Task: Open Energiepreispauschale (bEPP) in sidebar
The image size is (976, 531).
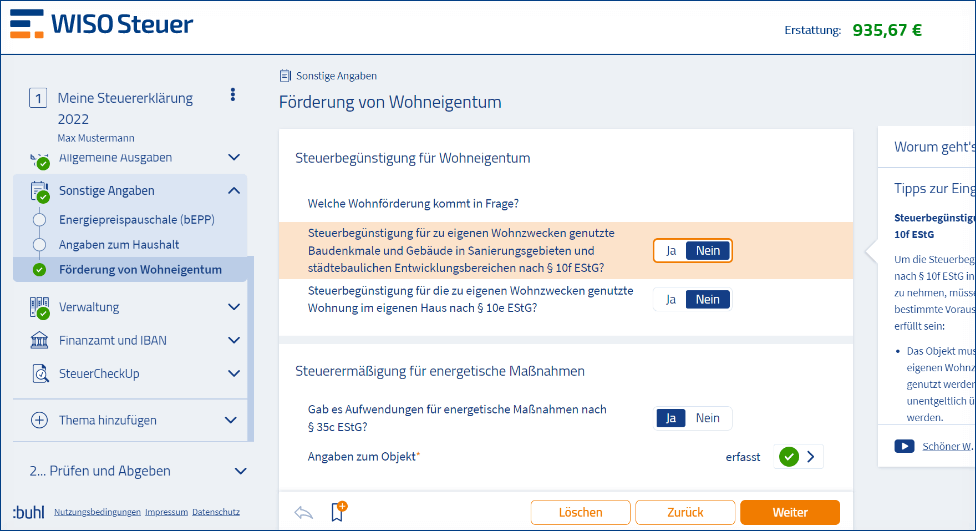Action: 136,220
